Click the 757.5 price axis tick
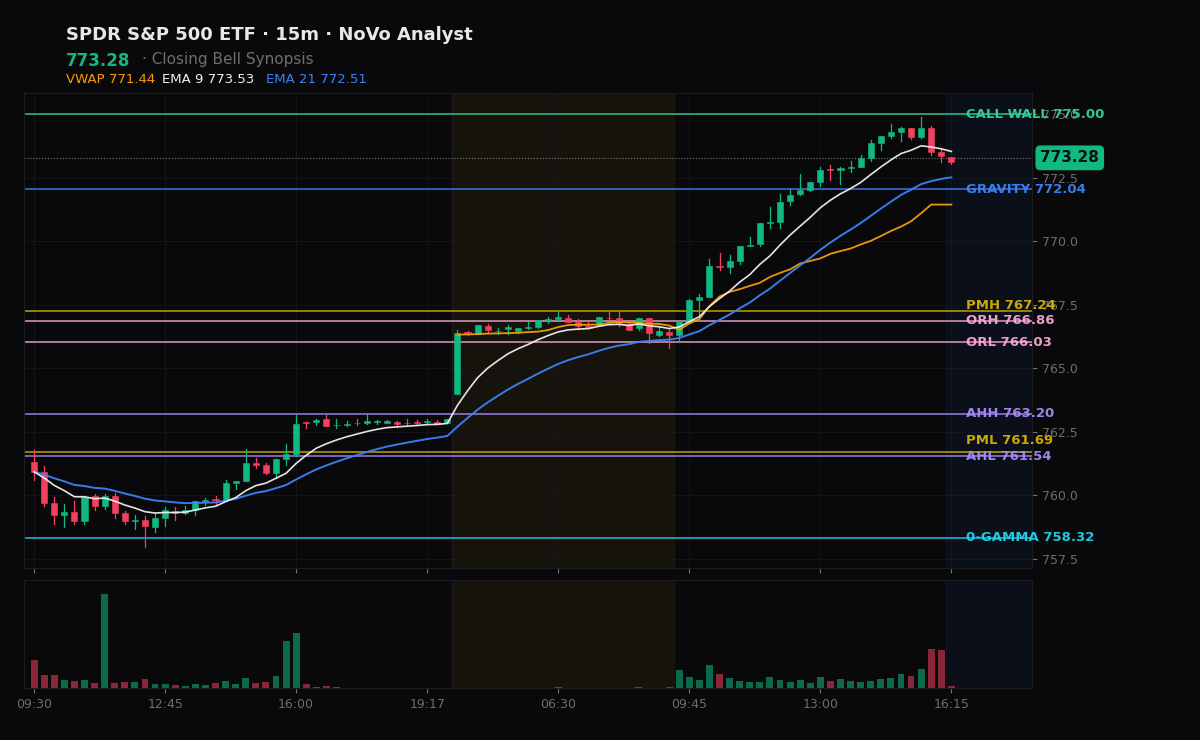 click(x=1060, y=560)
